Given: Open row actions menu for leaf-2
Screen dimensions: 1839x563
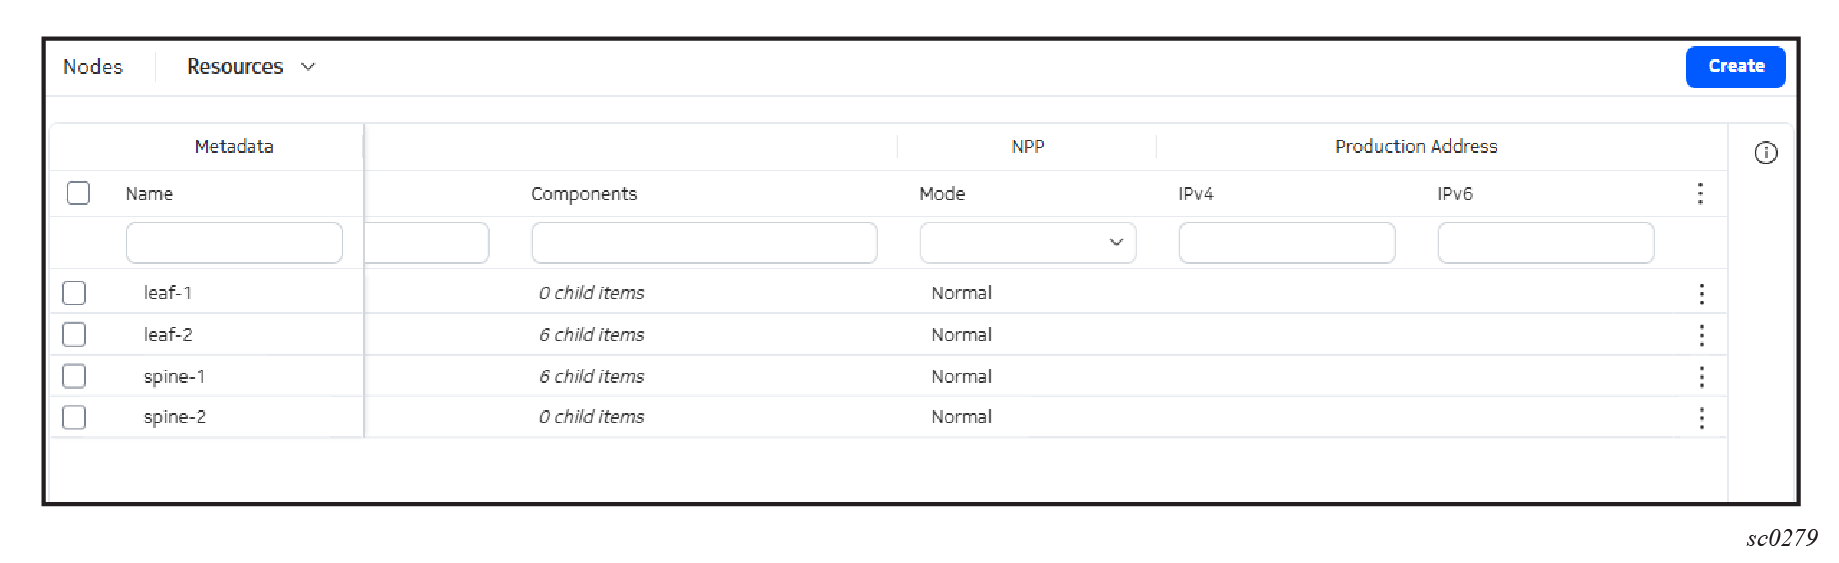Looking at the screenshot, I should [1701, 335].
